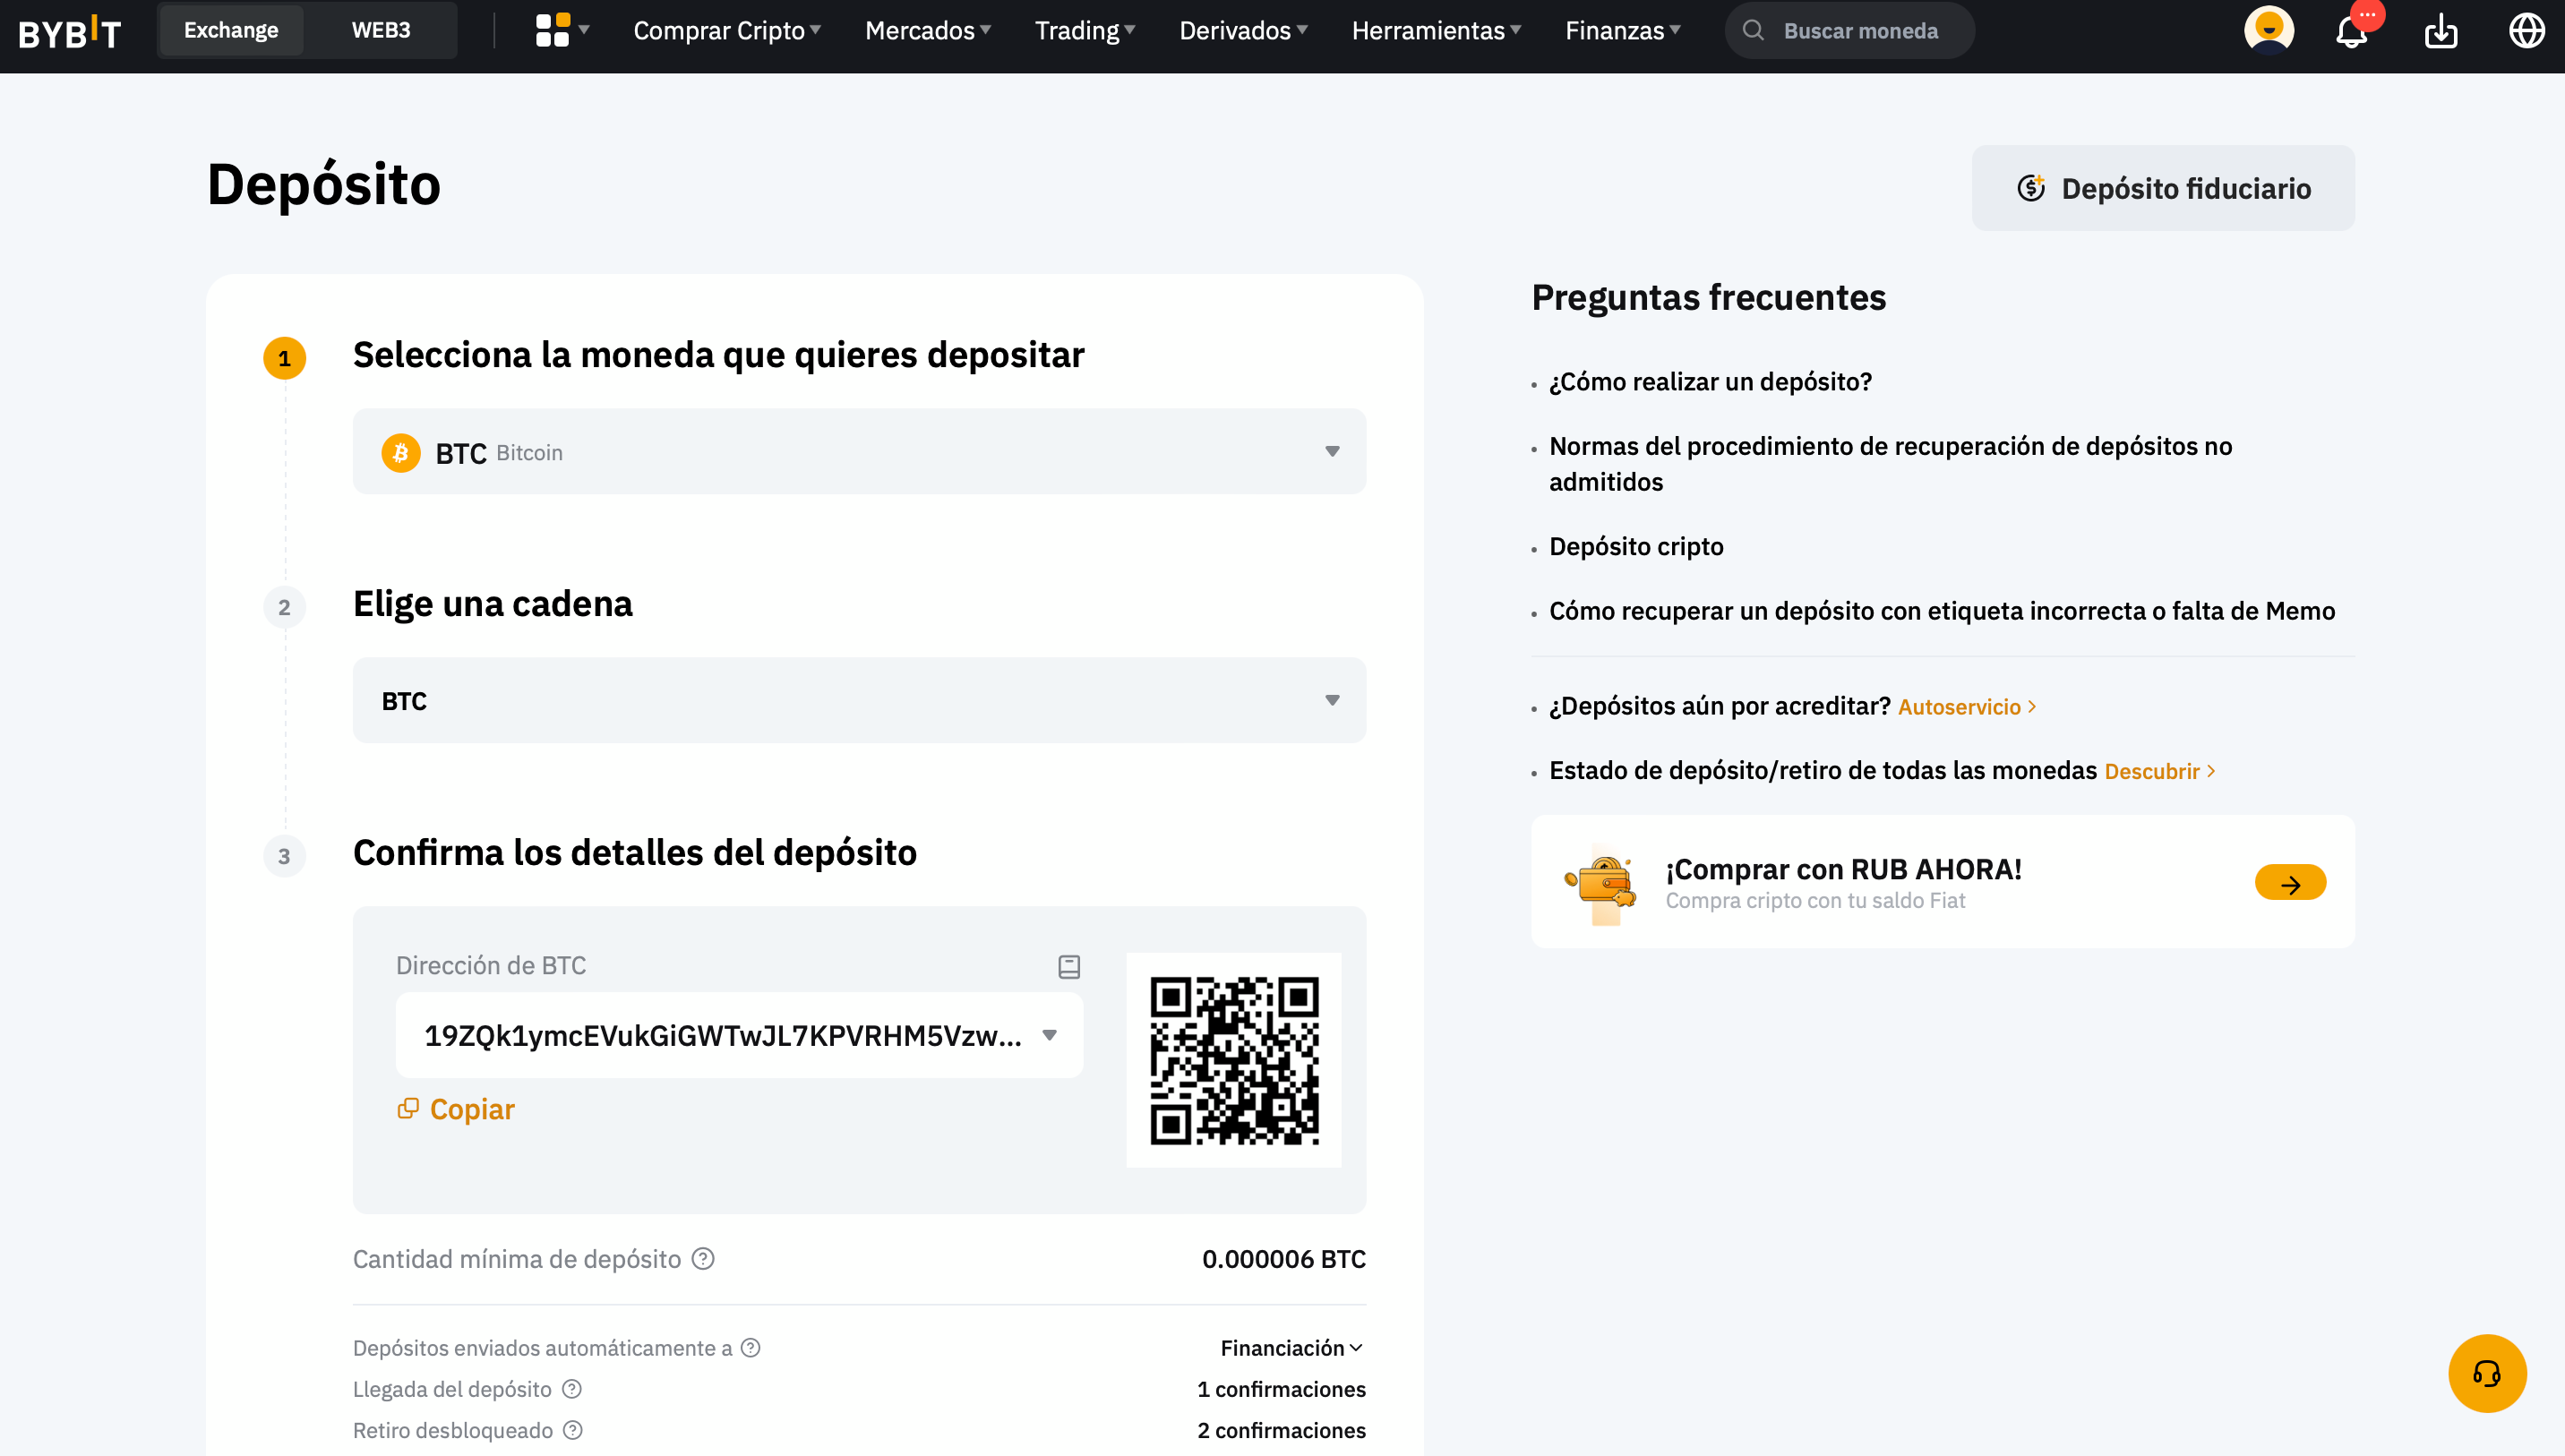Expand the BTC Bitcoin currency dropdown
This screenshot has height=1456, width=2565.
(x=859, y=451)
